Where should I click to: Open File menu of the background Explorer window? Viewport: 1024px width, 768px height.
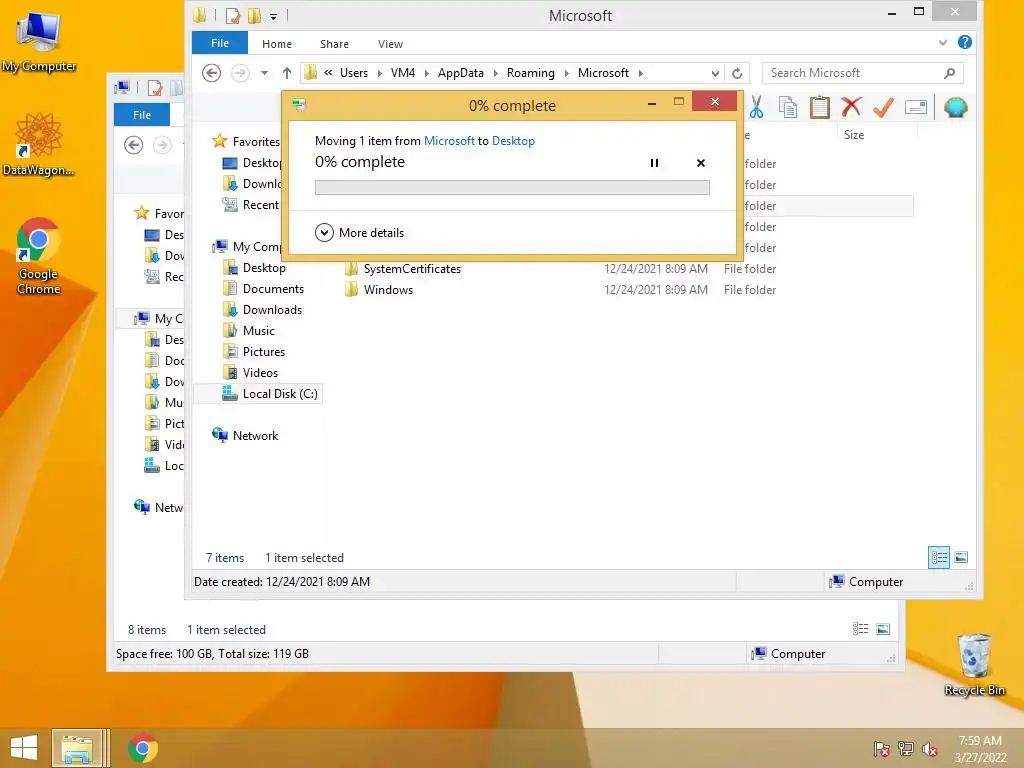coord(142,115)
